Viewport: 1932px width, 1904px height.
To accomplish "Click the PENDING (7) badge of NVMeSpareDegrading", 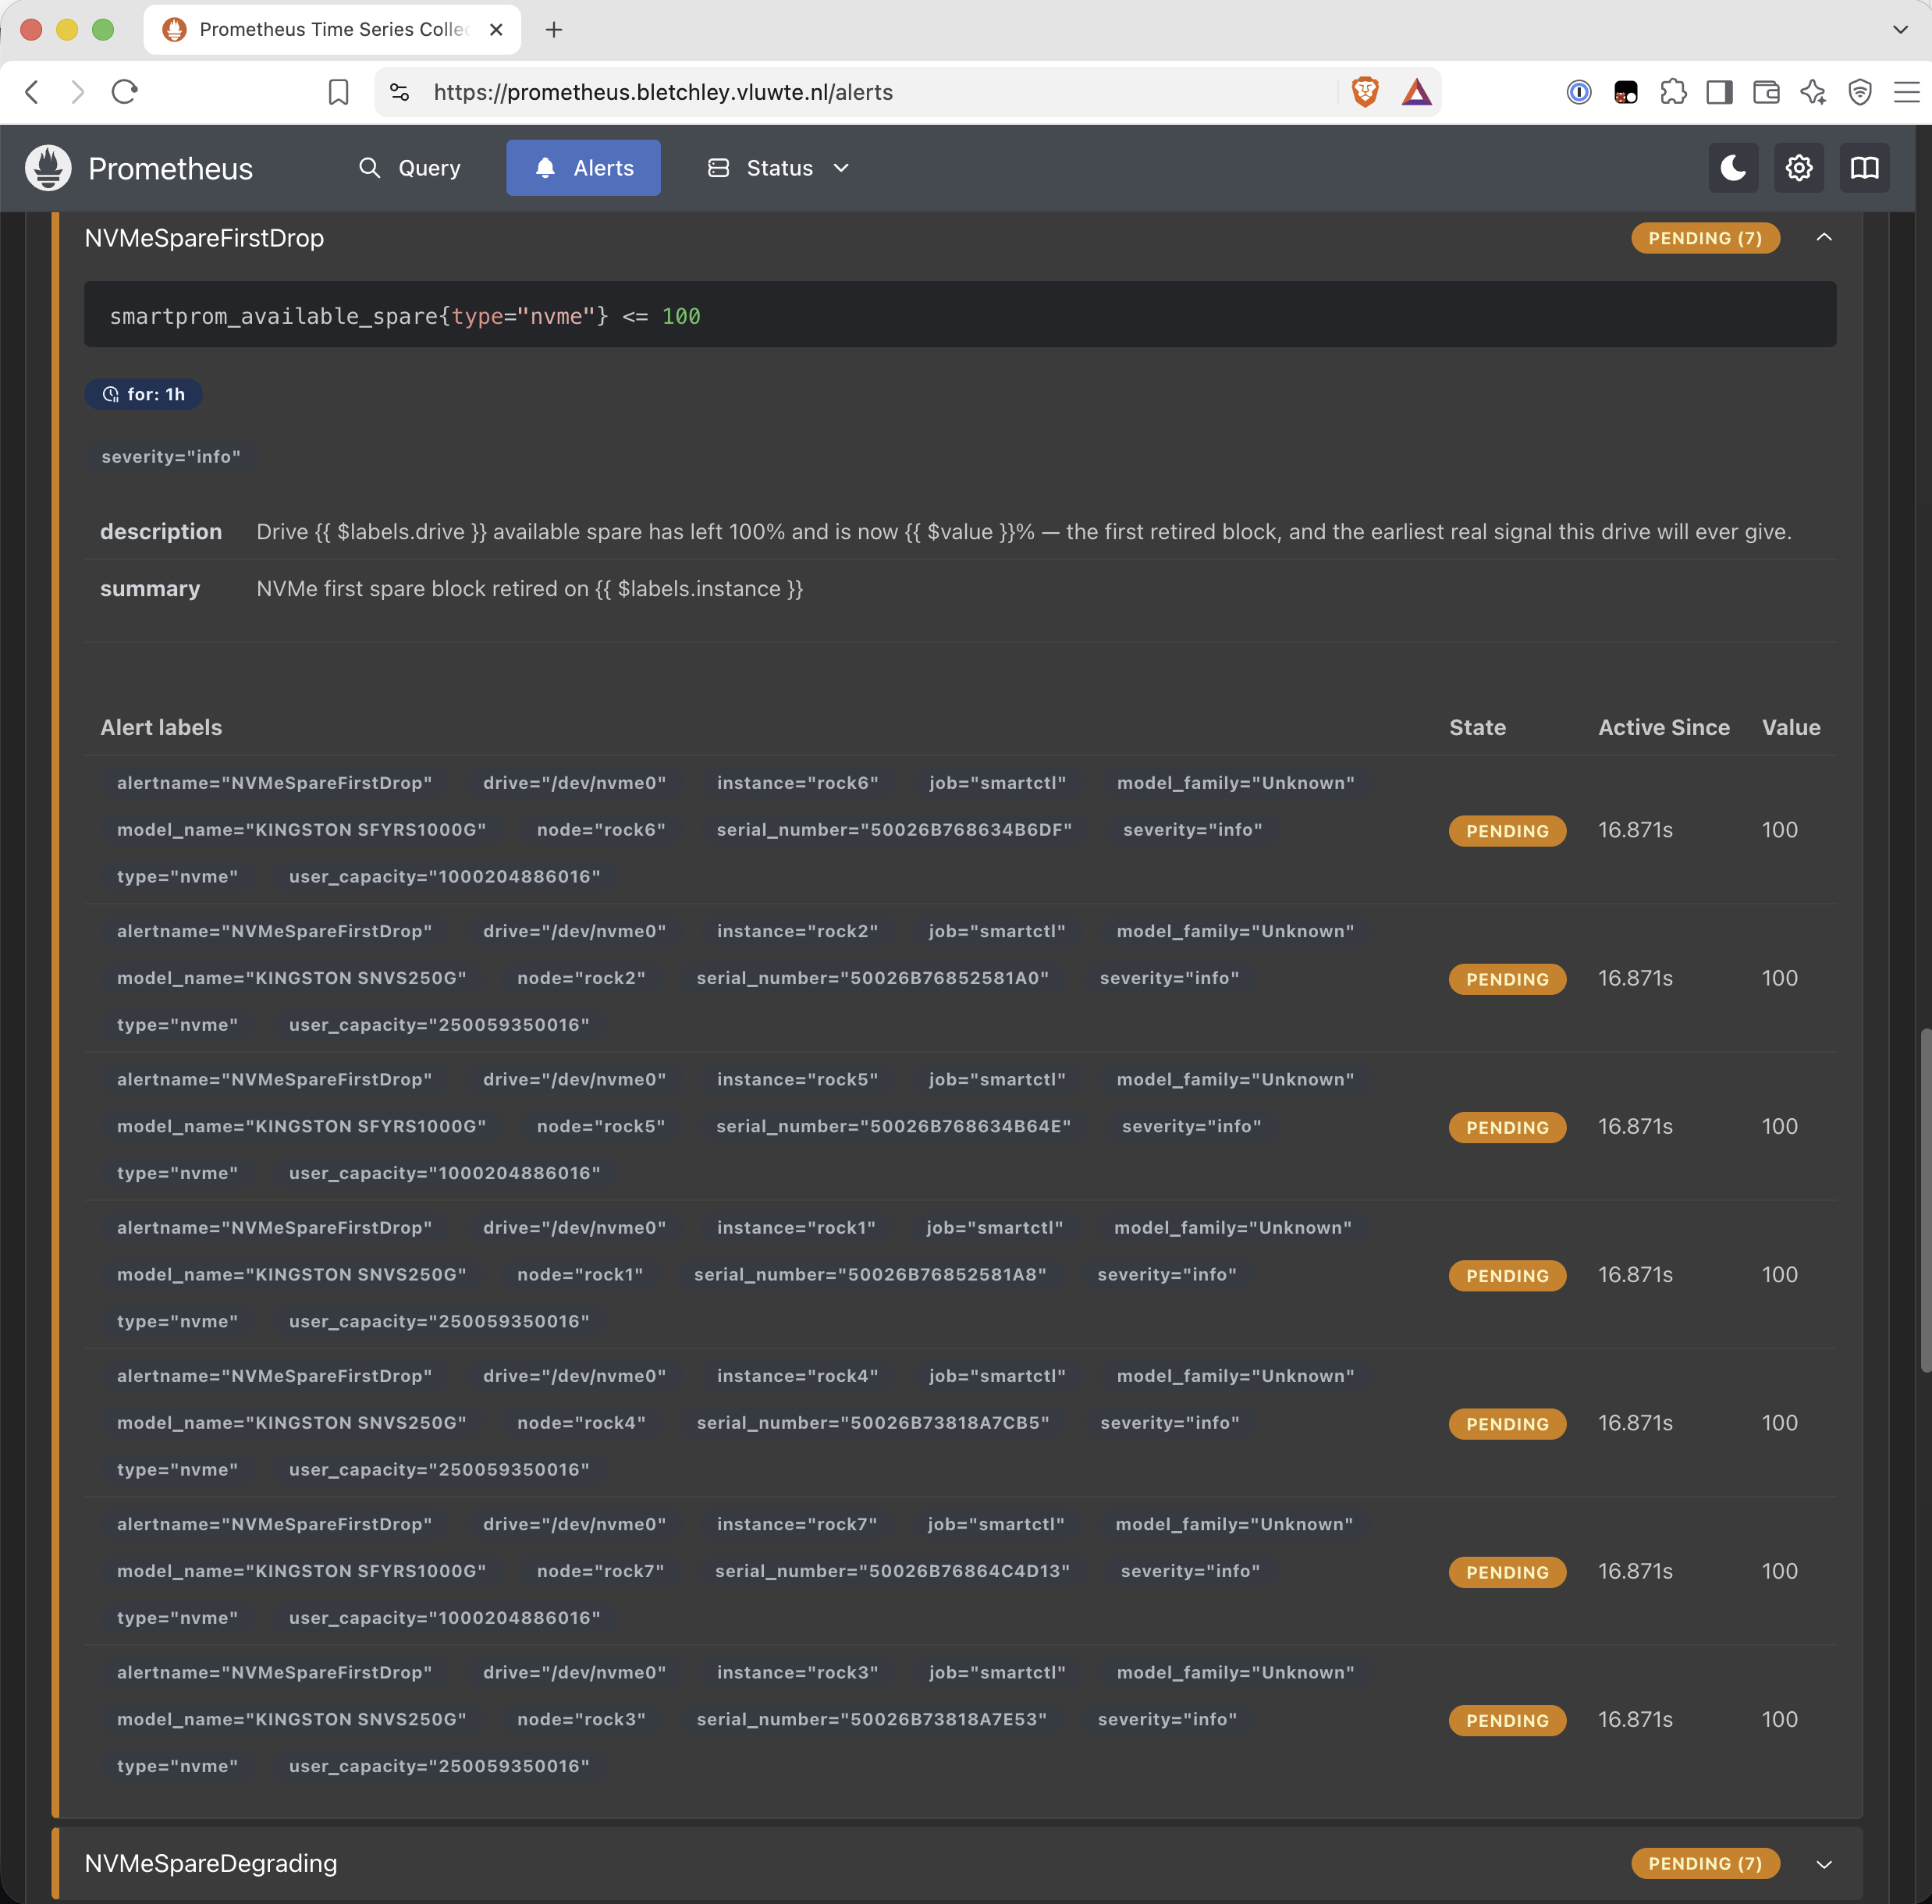I will pyautogui.click(x=1705, y=1864).
